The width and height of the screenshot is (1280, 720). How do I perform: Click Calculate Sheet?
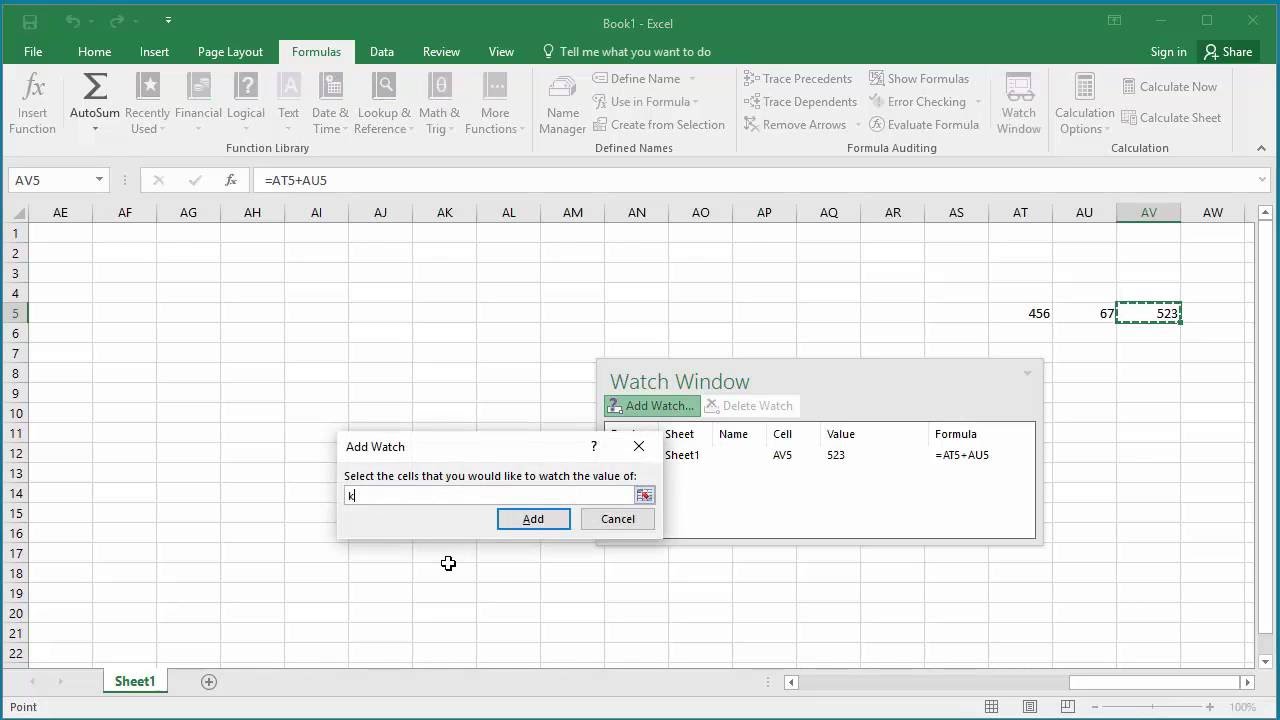1171,117
